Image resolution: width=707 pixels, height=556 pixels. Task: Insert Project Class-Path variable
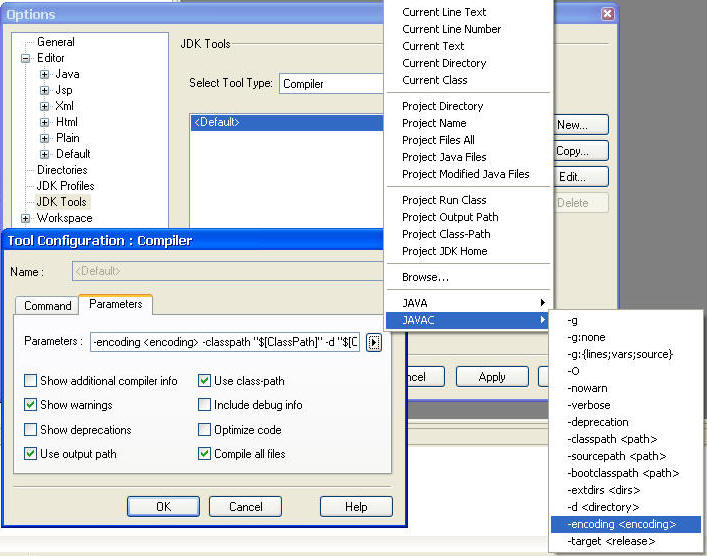coord(469,234)
